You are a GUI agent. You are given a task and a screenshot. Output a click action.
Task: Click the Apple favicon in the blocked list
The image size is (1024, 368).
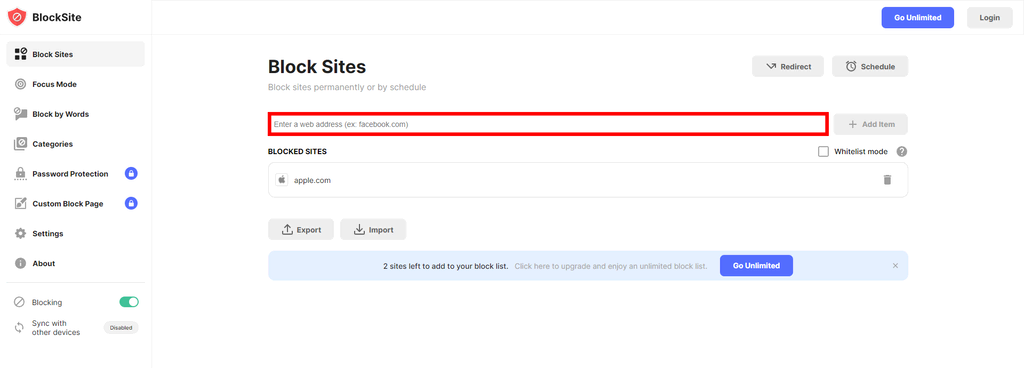[282, 179]
